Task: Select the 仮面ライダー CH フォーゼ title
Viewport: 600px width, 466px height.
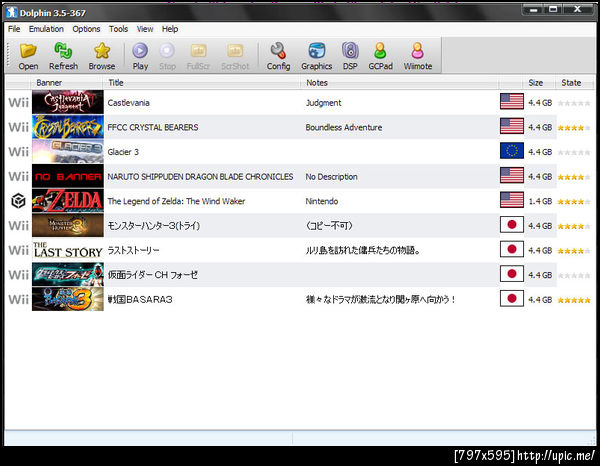Action: (153, 275)
